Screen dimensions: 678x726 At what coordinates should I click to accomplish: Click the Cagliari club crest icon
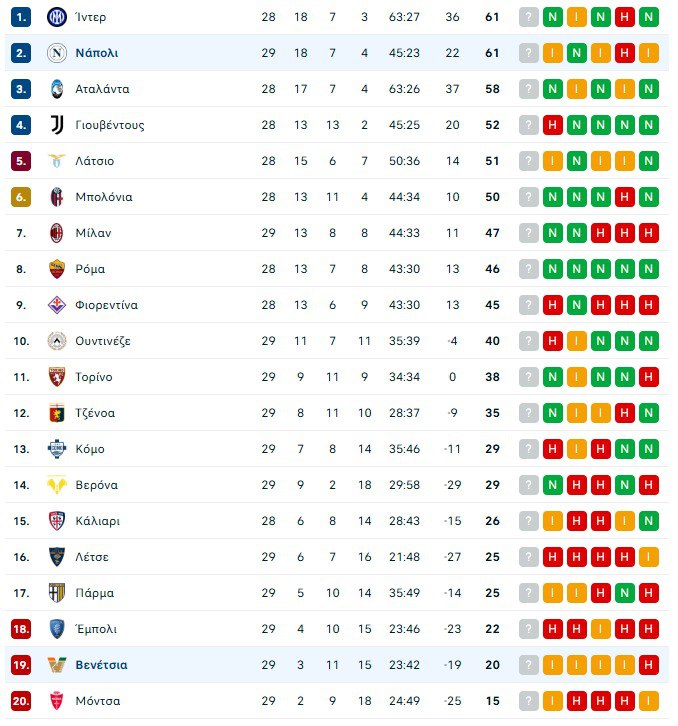click(56, 521)
